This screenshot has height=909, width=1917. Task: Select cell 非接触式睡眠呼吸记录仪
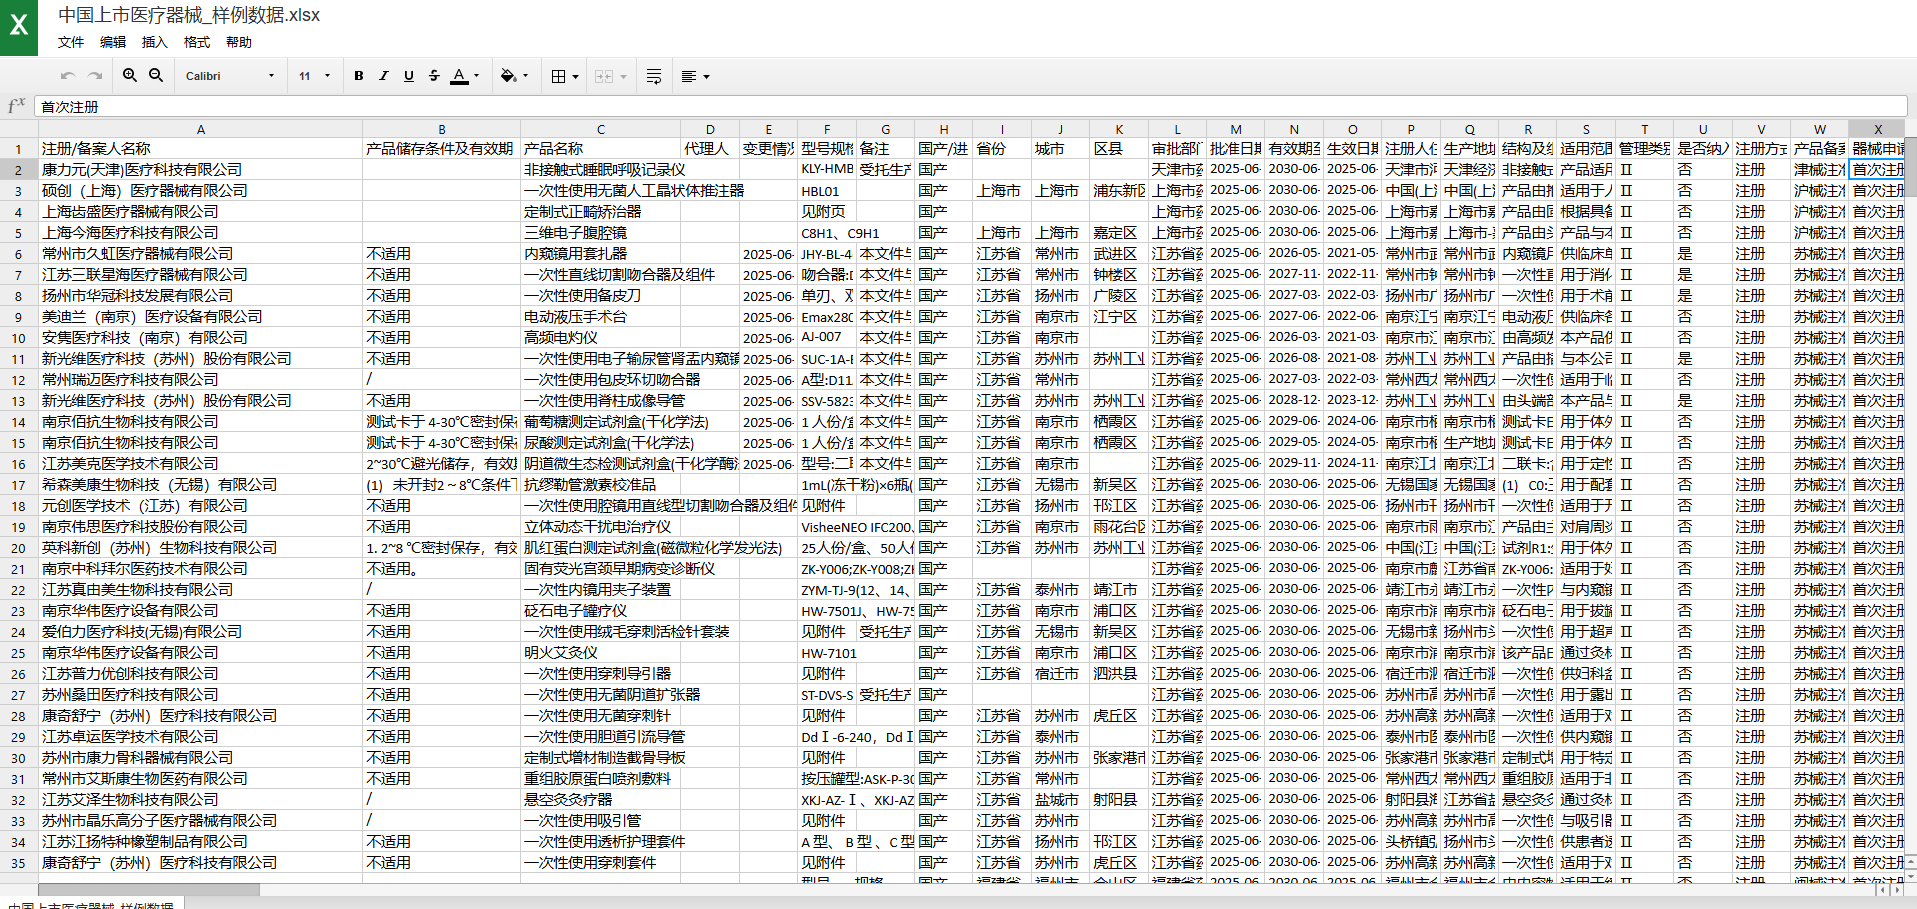click(601, 170)
